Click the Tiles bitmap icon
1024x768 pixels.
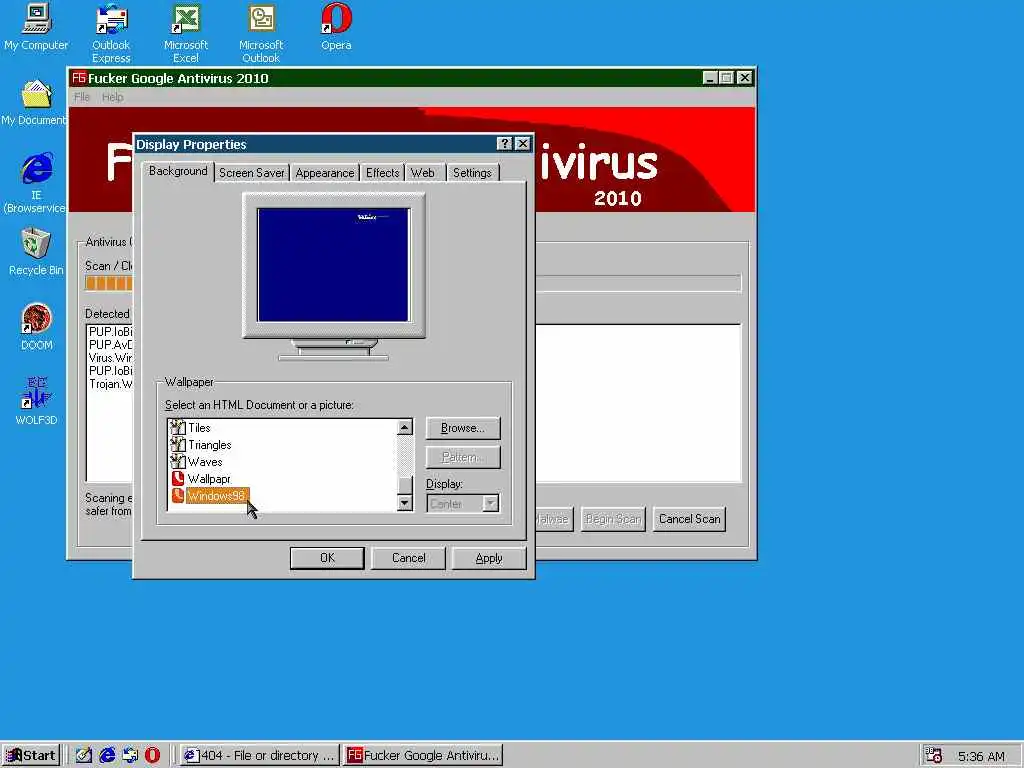pos(178,428)
